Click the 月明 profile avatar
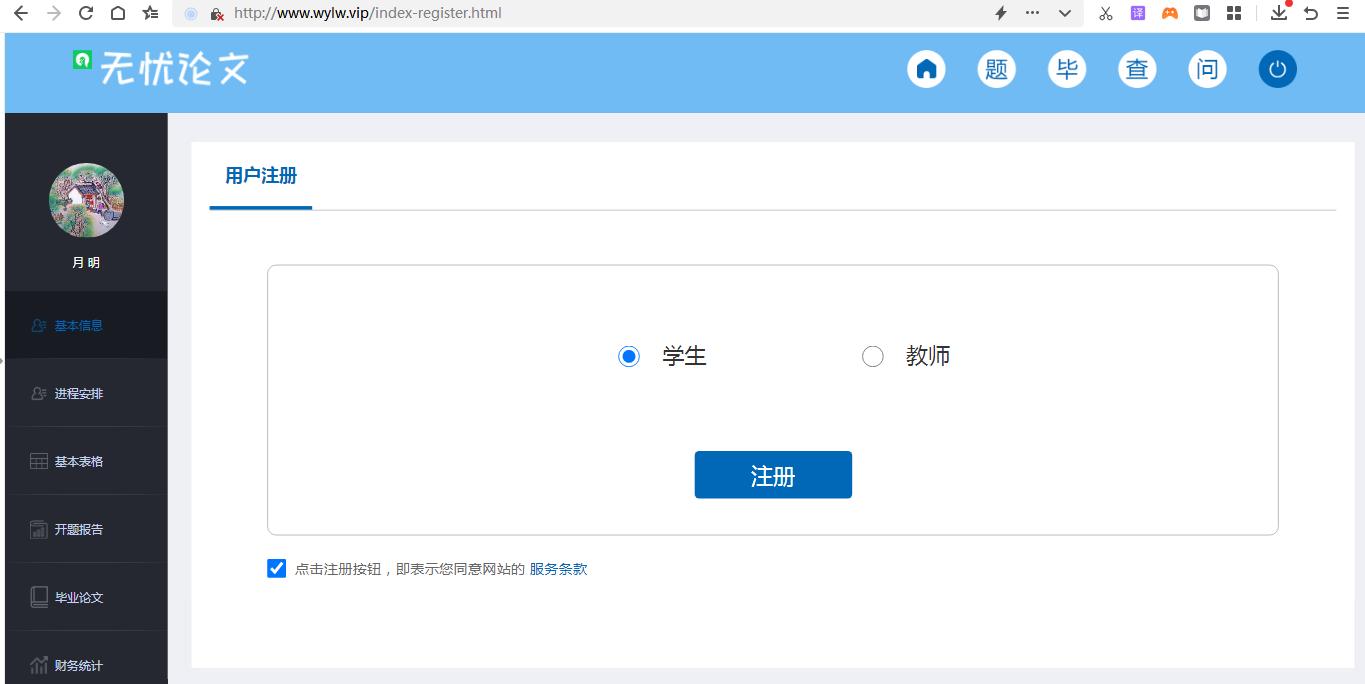1365x684 pixels. (x=86, y=200)
